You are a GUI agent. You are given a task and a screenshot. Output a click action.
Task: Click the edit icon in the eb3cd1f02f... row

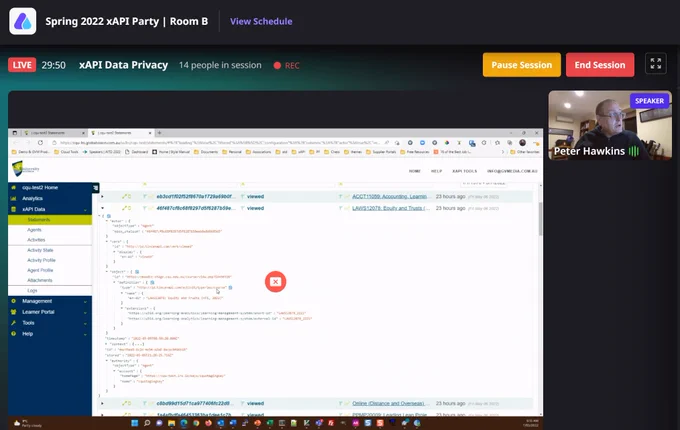124,196
